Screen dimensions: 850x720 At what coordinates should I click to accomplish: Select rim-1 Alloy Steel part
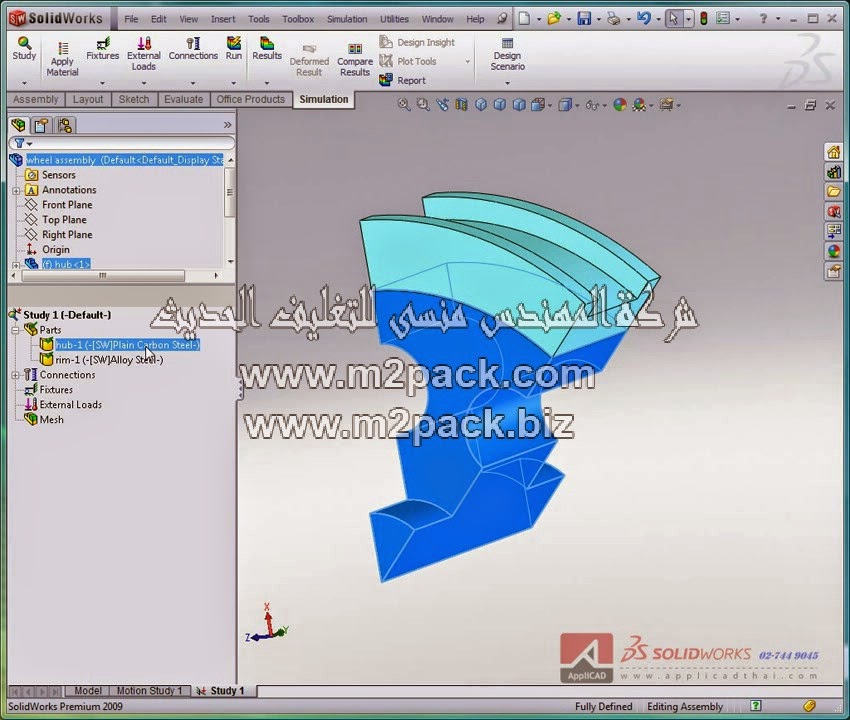(108, 360)
